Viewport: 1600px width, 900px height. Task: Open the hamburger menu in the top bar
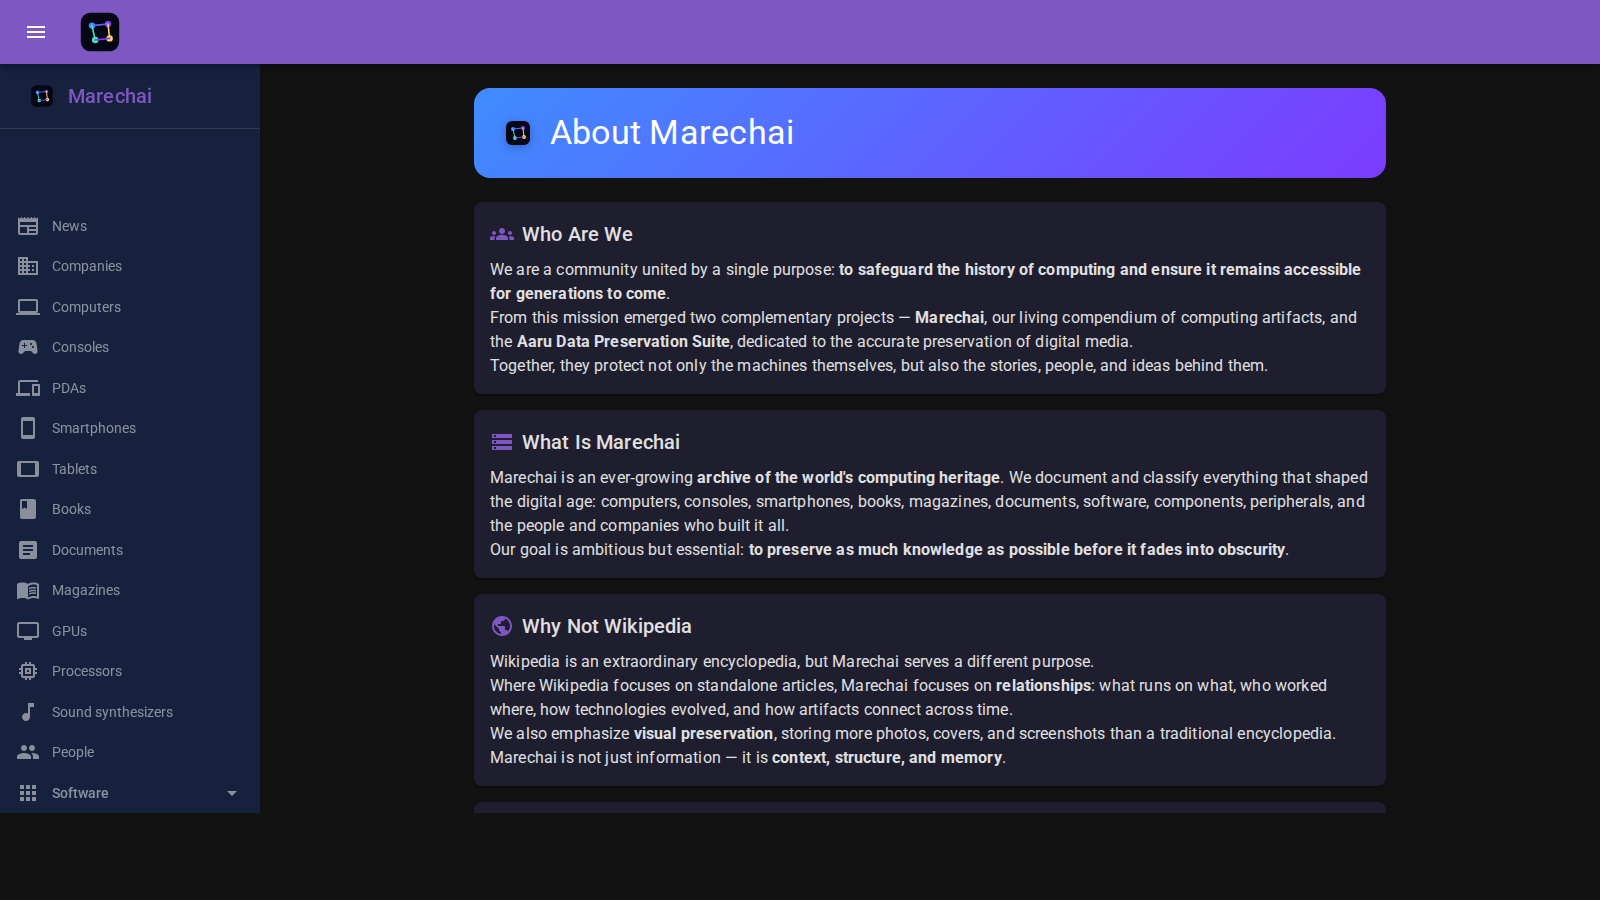[36, 32]
